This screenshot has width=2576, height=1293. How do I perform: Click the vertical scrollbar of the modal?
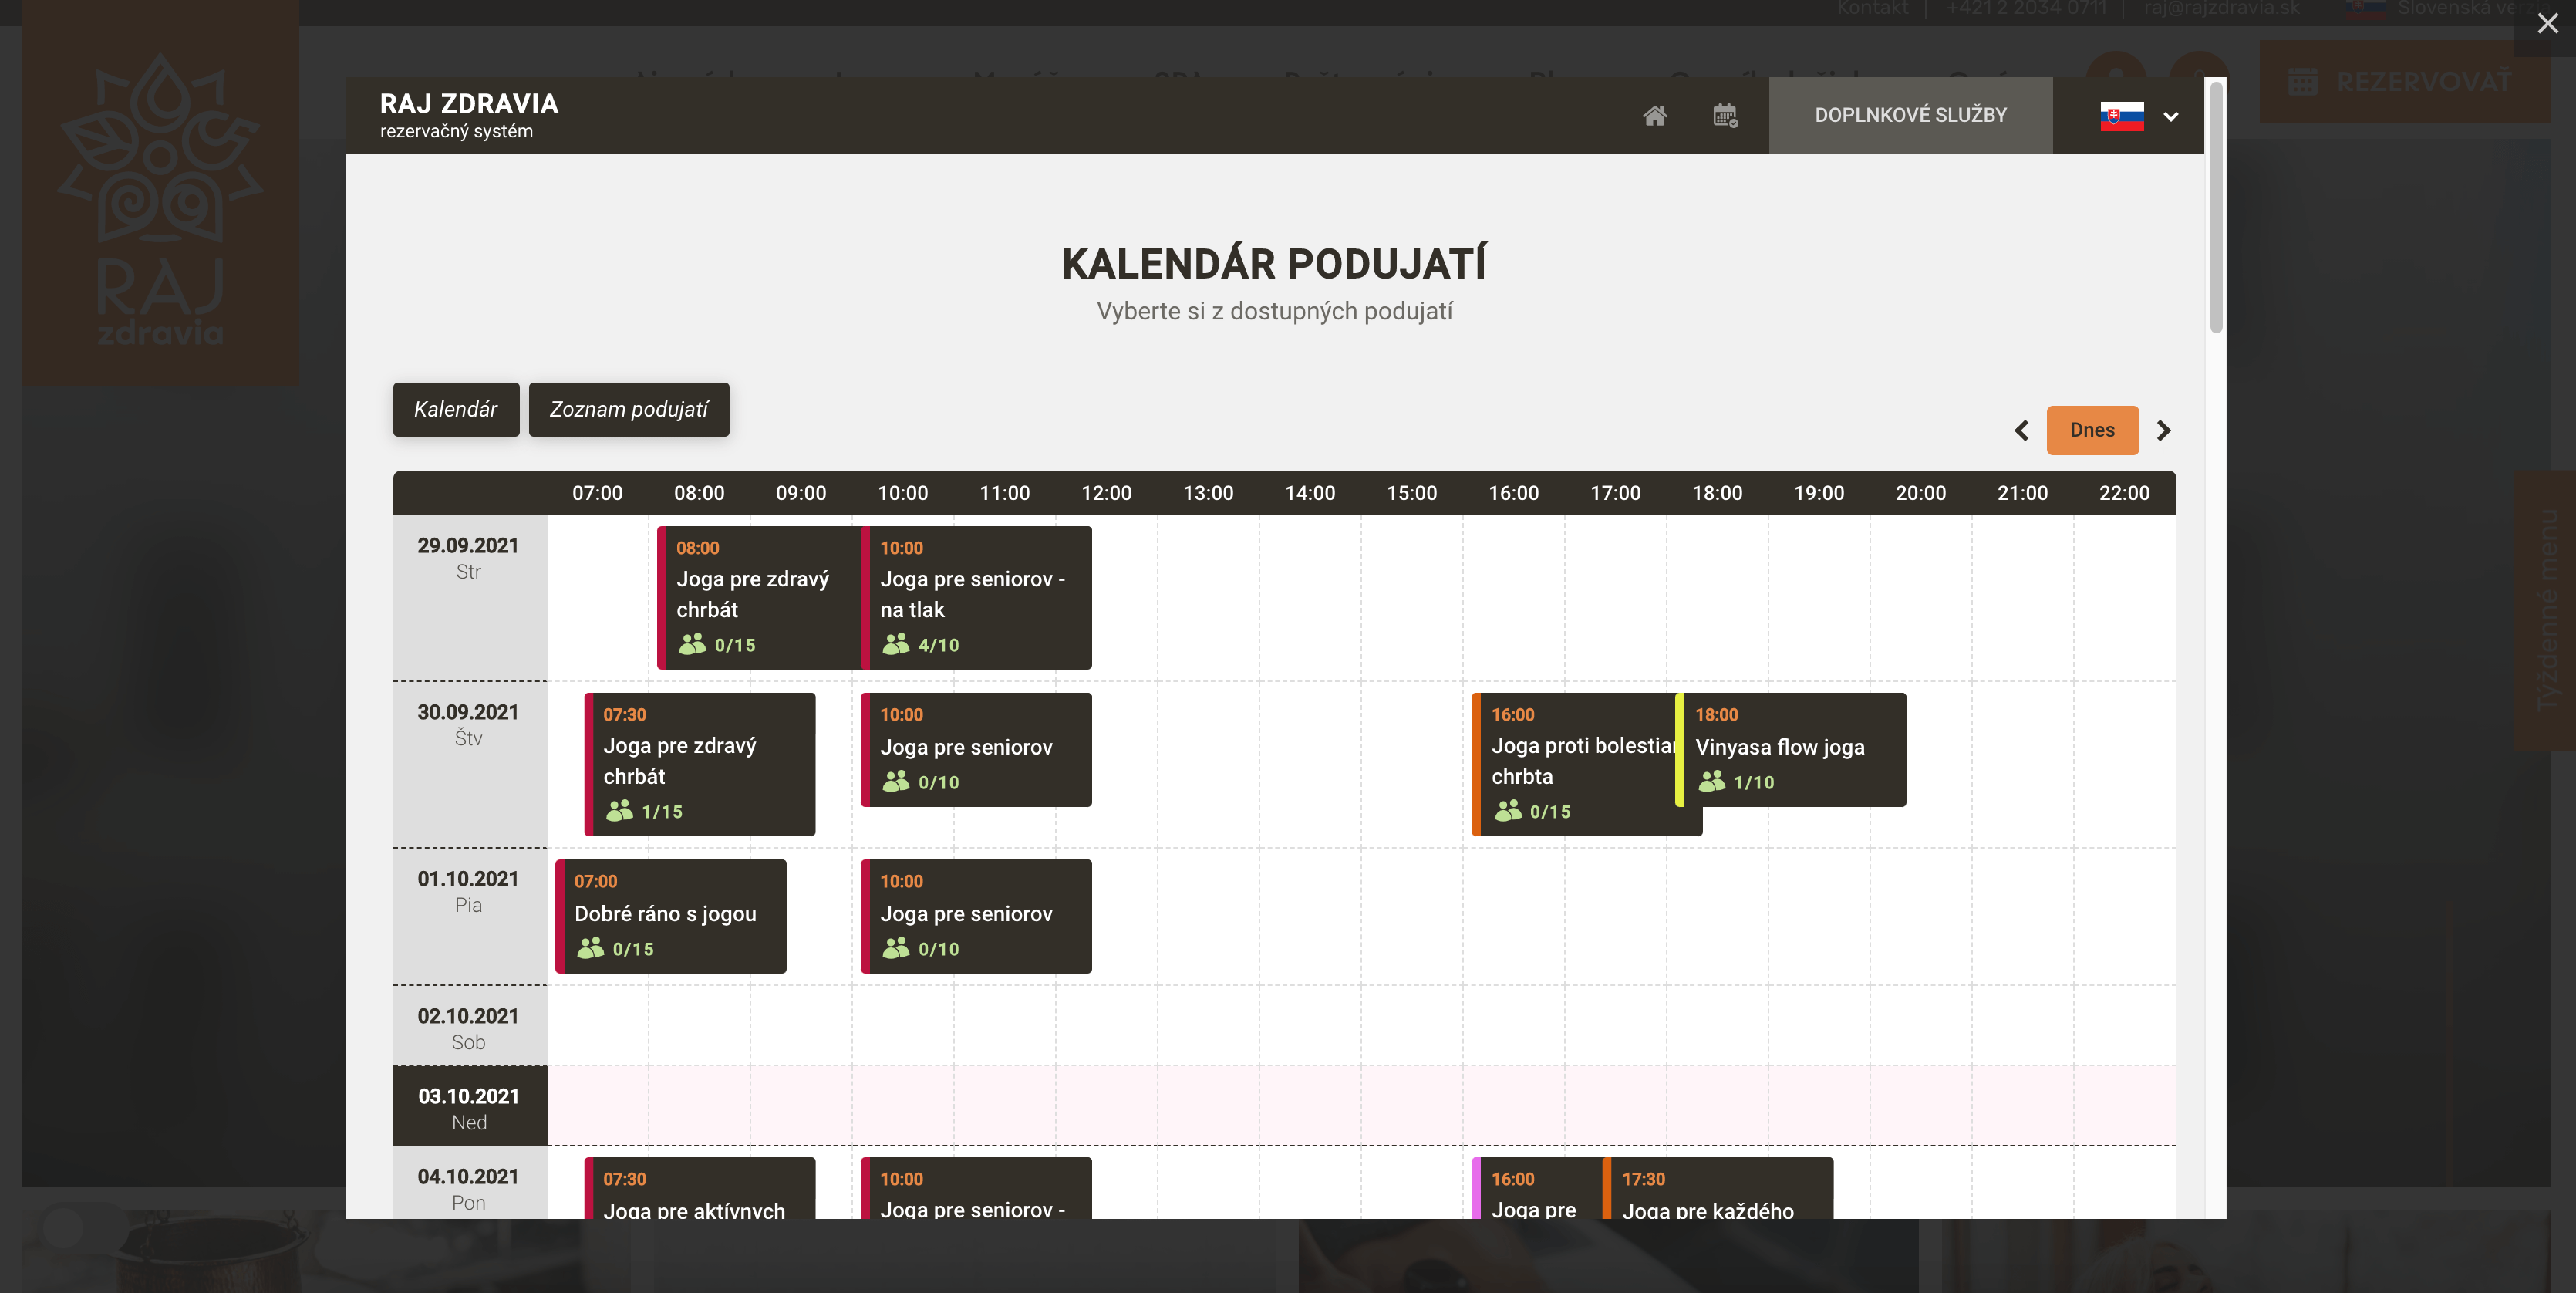coord(2215,208)
